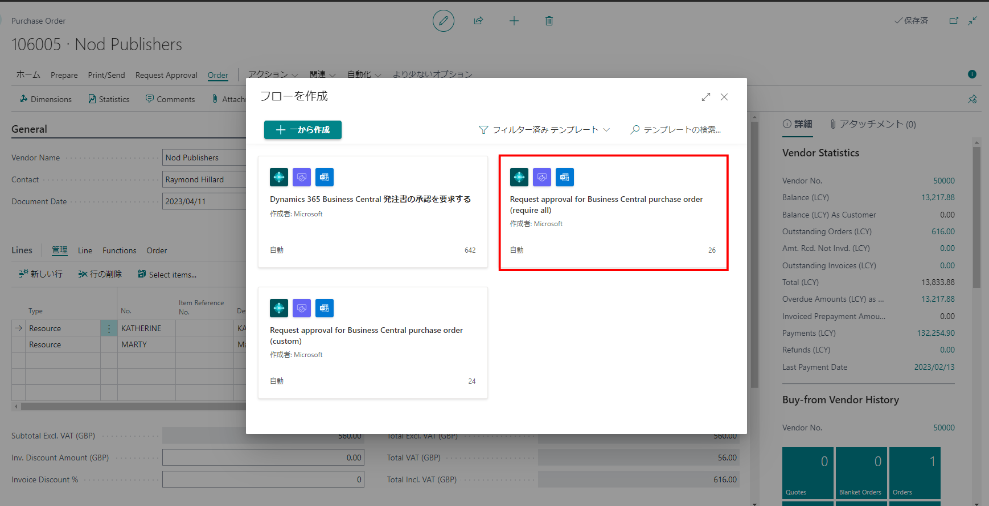Click the テンプレートの検索 search field
This screenshot has width=989, height=506.
(676, 130)
